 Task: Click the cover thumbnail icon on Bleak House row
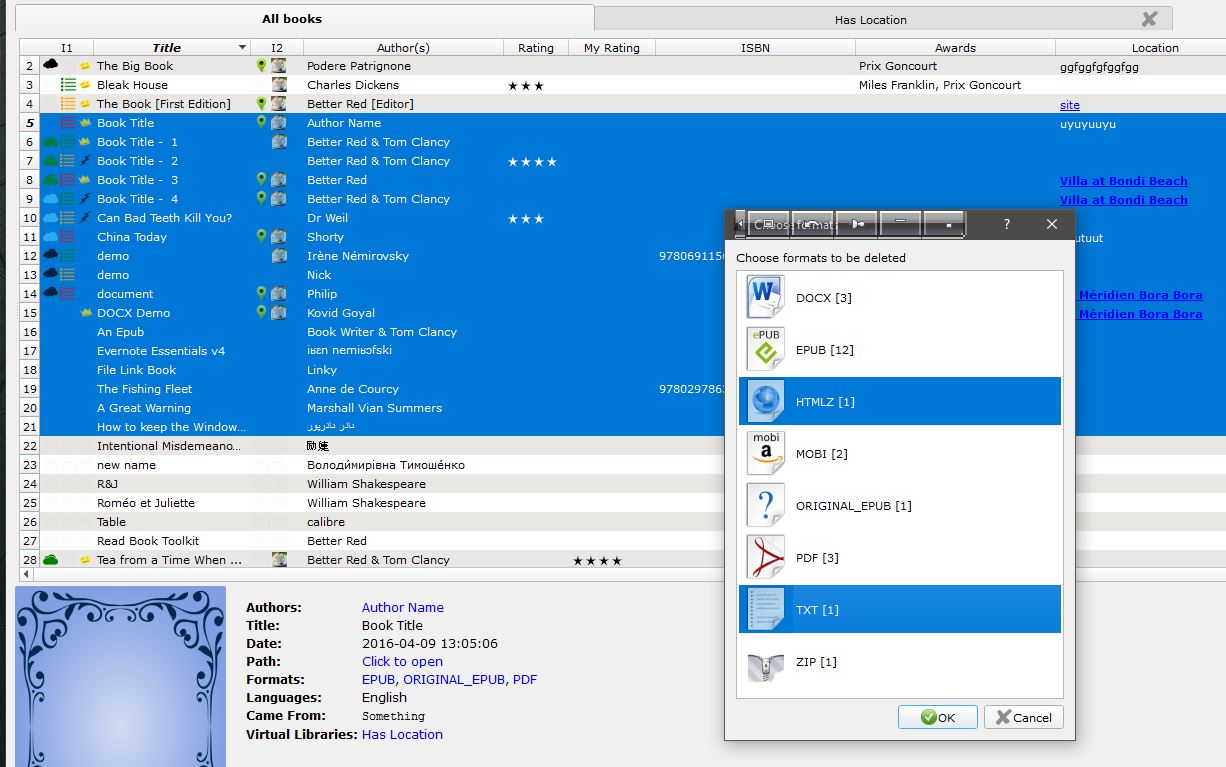click(x=279, y=85)
